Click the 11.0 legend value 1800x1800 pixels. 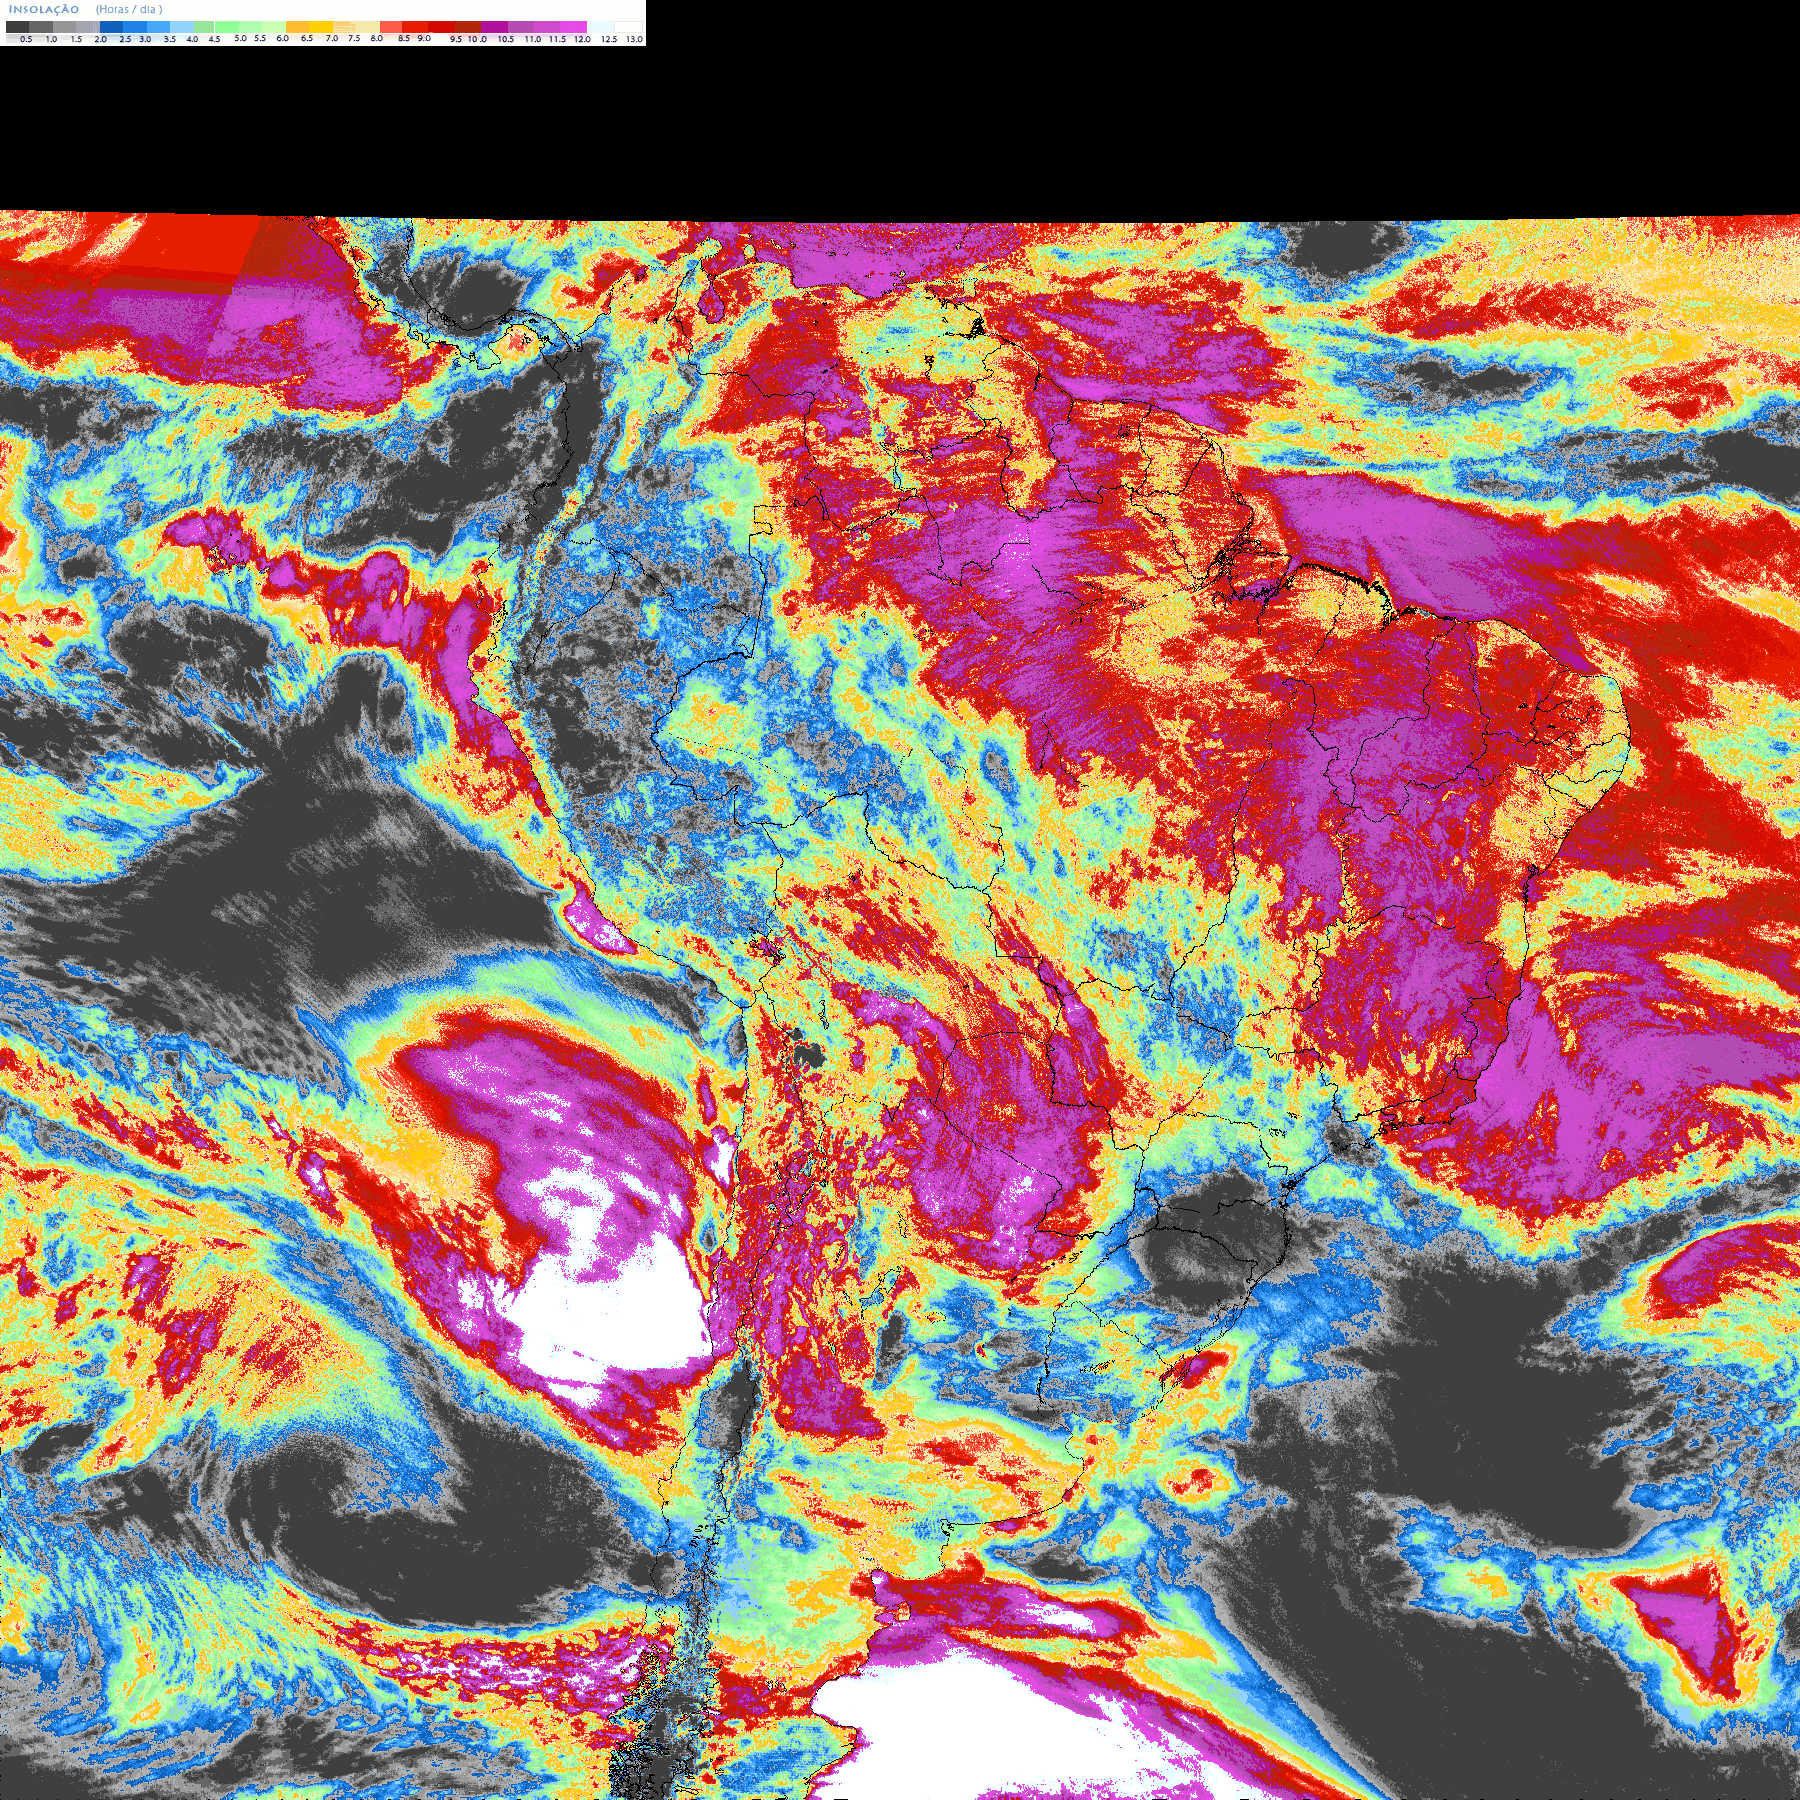(x=533, y=39)
